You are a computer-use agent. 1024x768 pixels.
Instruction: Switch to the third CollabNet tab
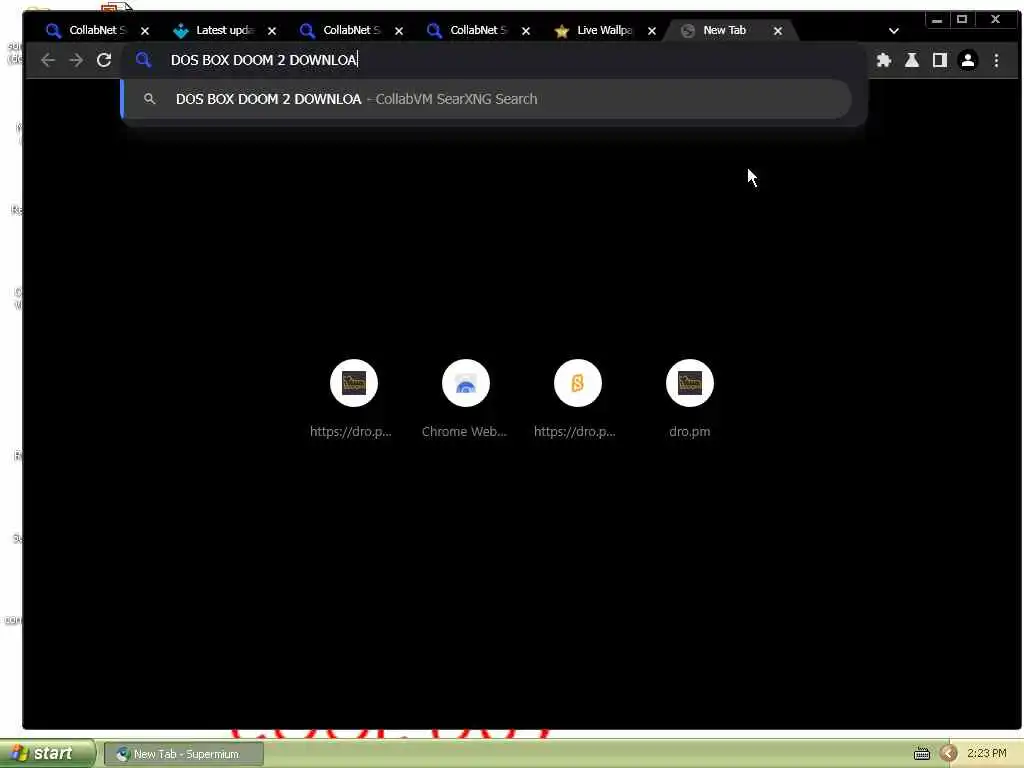click(477, 30)
